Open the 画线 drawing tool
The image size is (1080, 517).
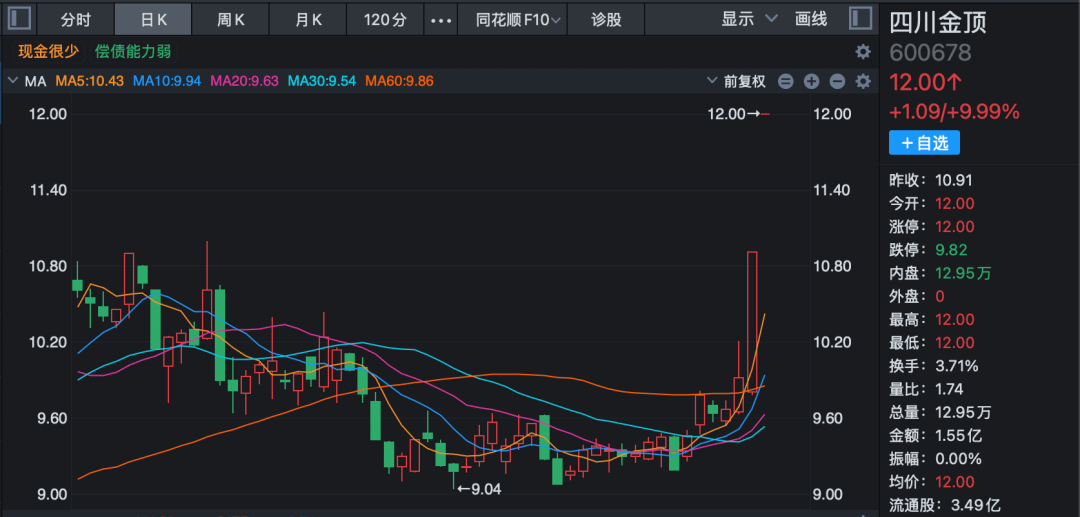(811, 19)
